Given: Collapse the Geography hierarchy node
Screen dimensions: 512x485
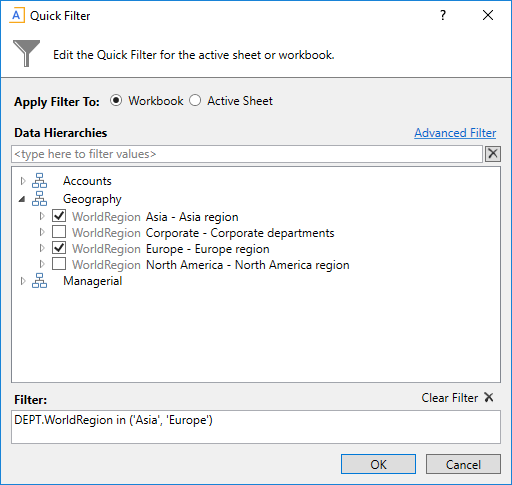Looking at the screenshot, I should (22, 199).
